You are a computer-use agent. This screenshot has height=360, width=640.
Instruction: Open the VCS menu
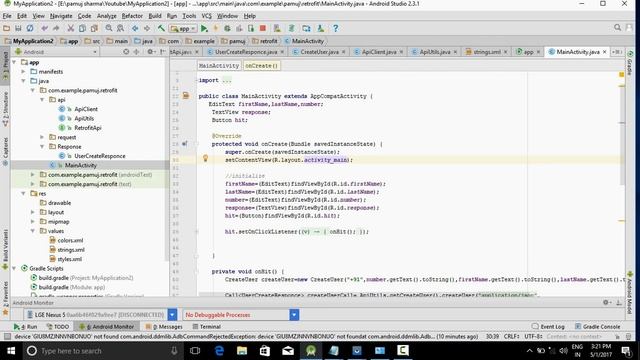[207, 16]
